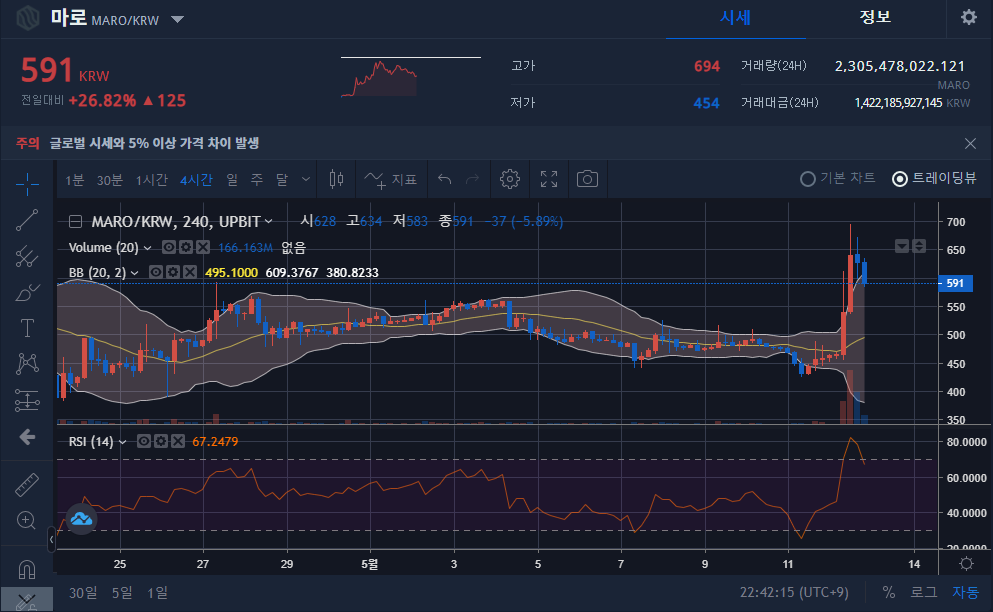Dismiss the price difference warning banner
The image size is (993, 612).
pos(970,143)
